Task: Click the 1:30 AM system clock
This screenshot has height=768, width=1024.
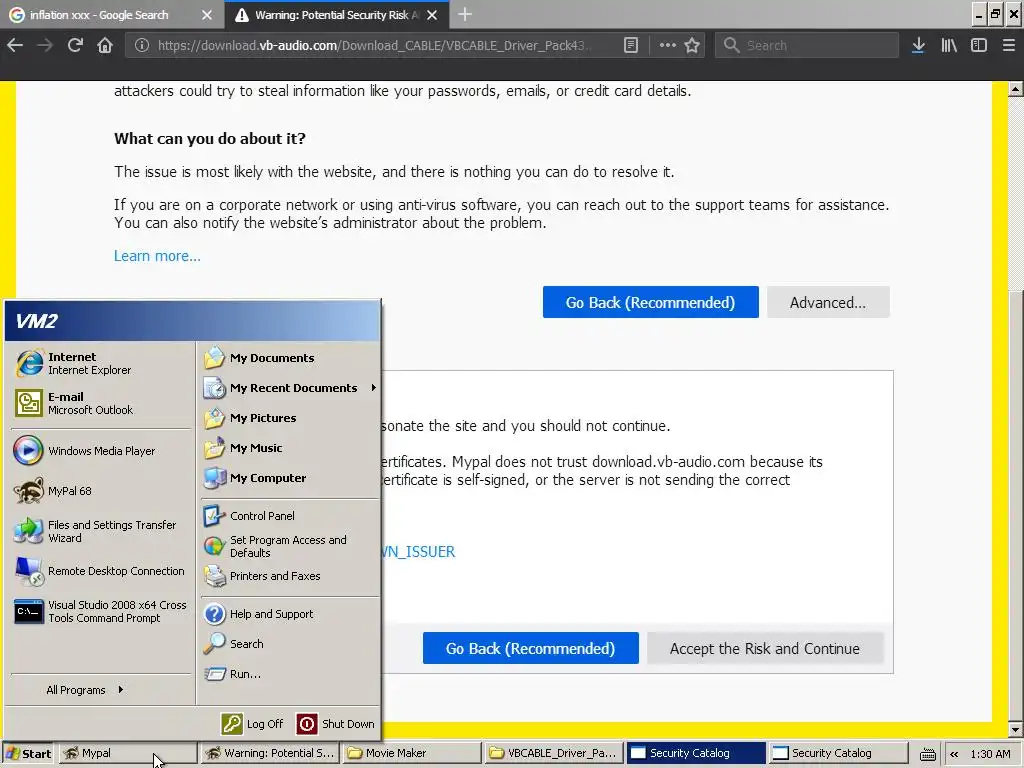Action: [x=991, y=754]
